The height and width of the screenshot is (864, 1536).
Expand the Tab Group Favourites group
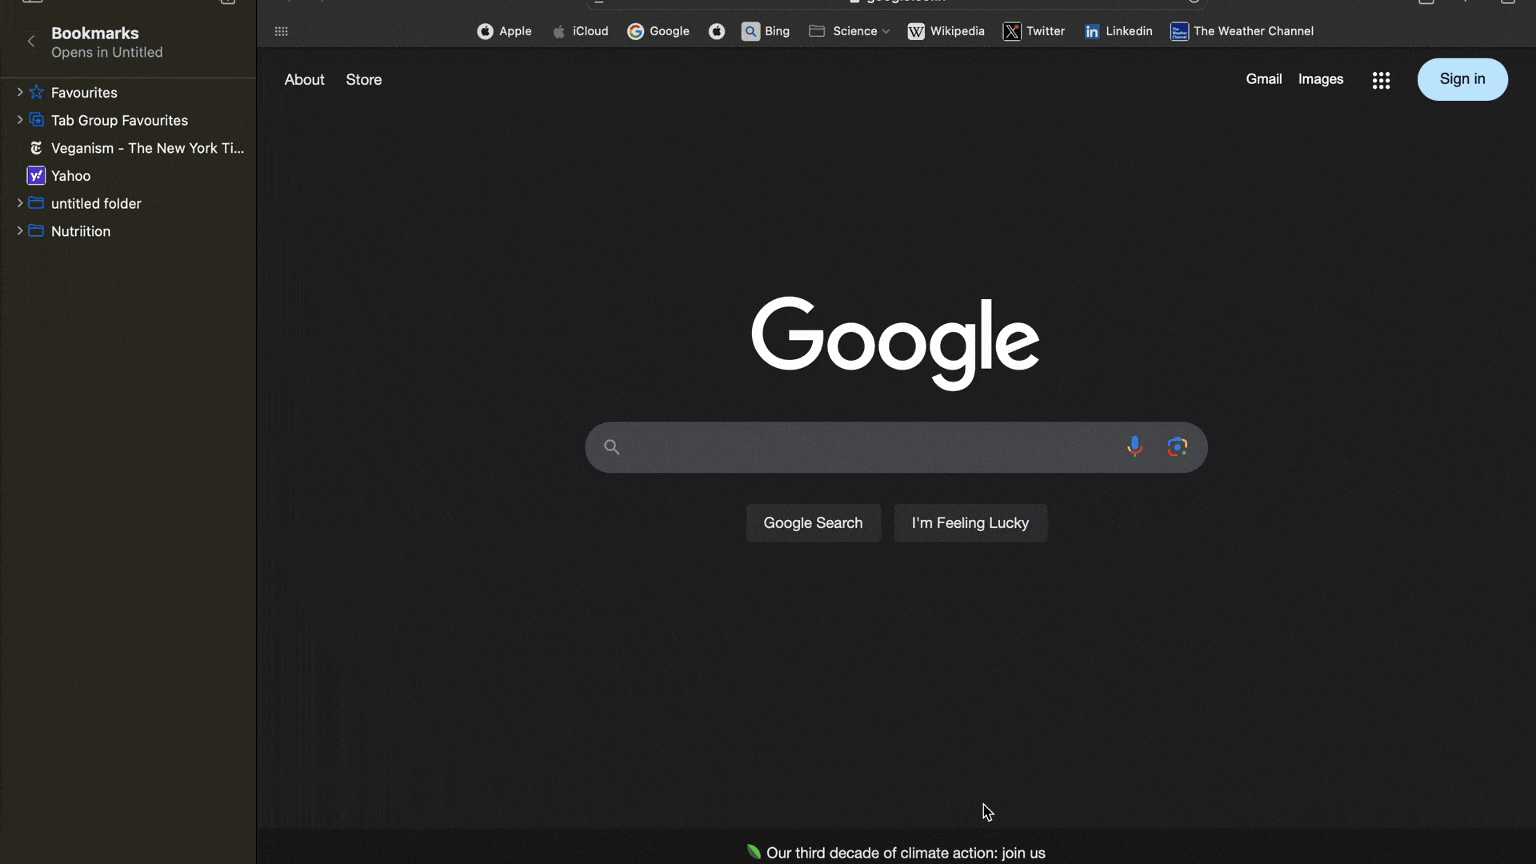coord(19,120)
